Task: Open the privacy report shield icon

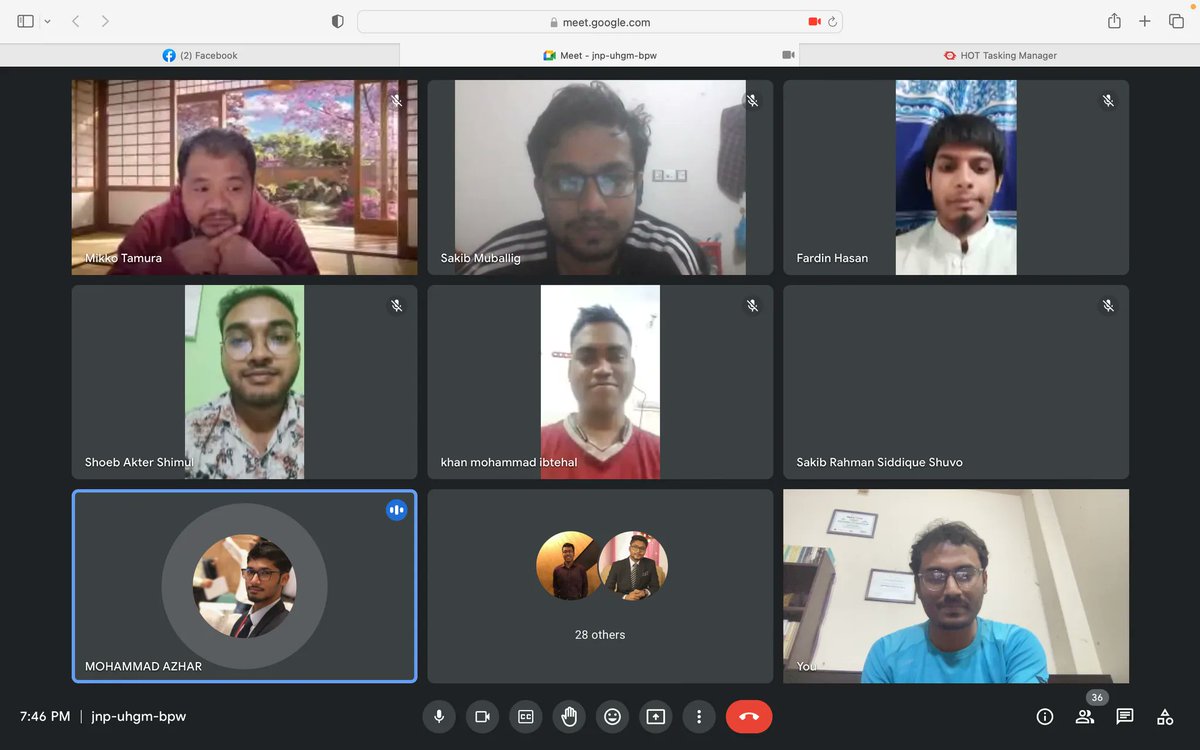Action: coord(337,21)
